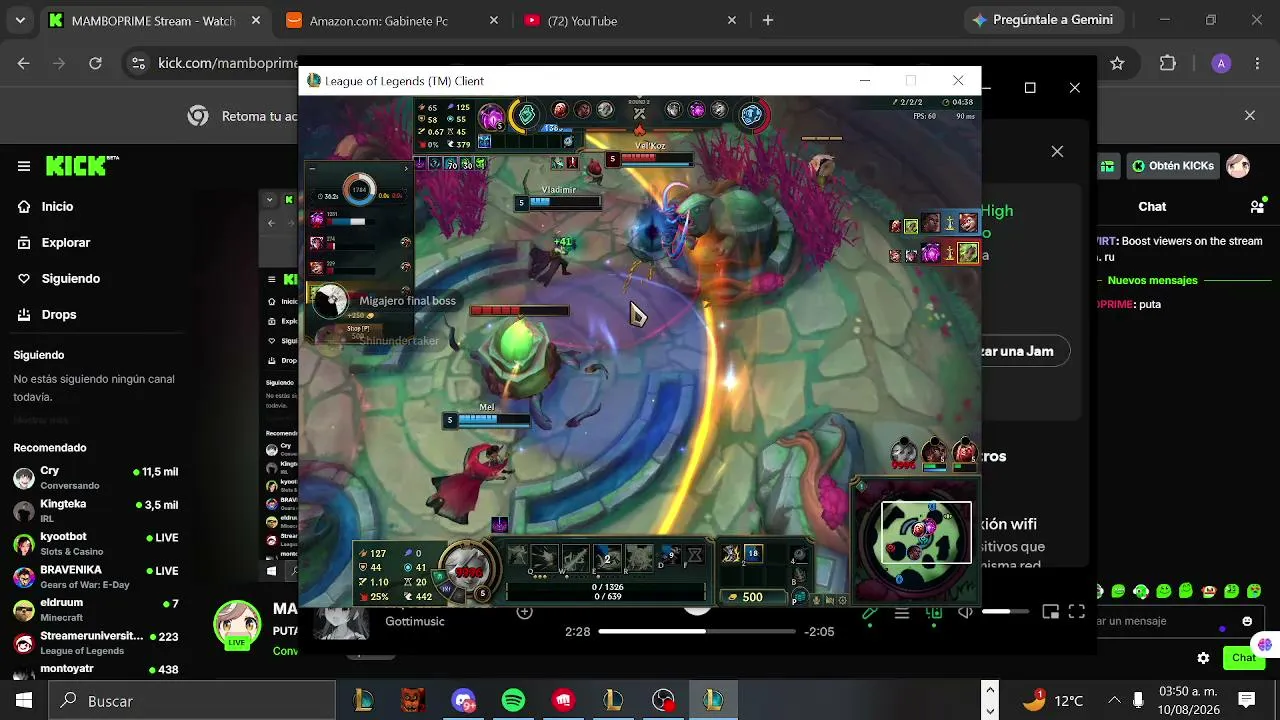This screenshot has height=720, width=1280.
Task: Open the Riot Client taskbar icon
Action: [563, 700]
